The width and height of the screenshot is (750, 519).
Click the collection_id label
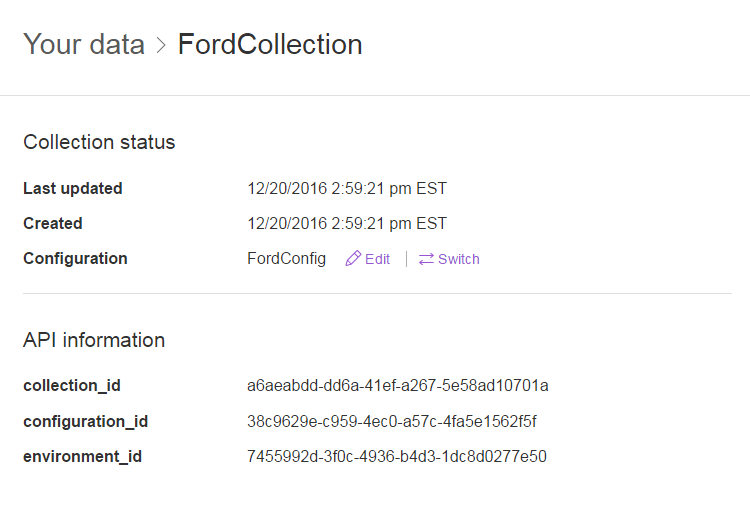click(x=72, y=386)
